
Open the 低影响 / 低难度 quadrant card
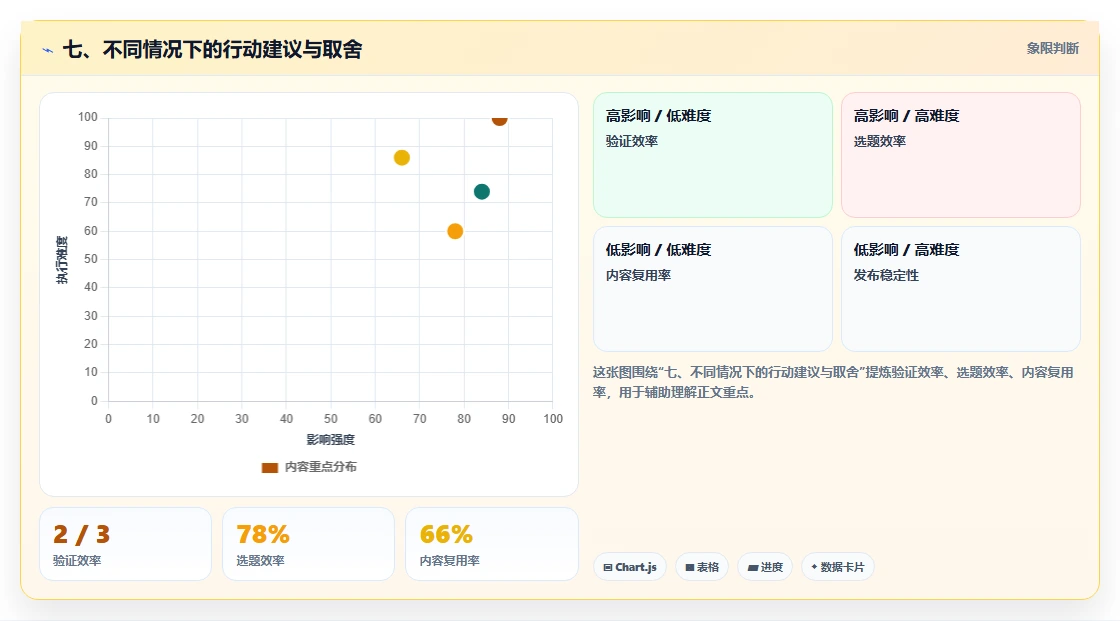(713, 289)
